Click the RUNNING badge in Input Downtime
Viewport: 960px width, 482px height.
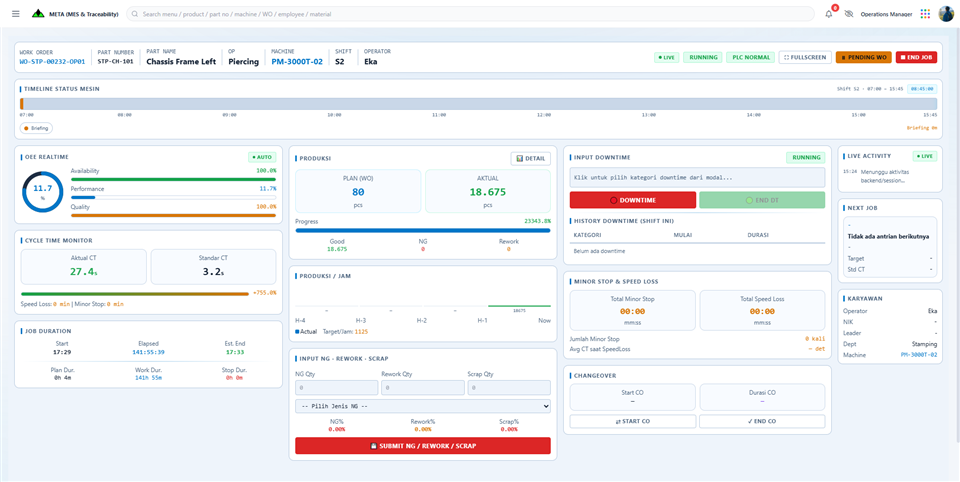coord(806,157)
